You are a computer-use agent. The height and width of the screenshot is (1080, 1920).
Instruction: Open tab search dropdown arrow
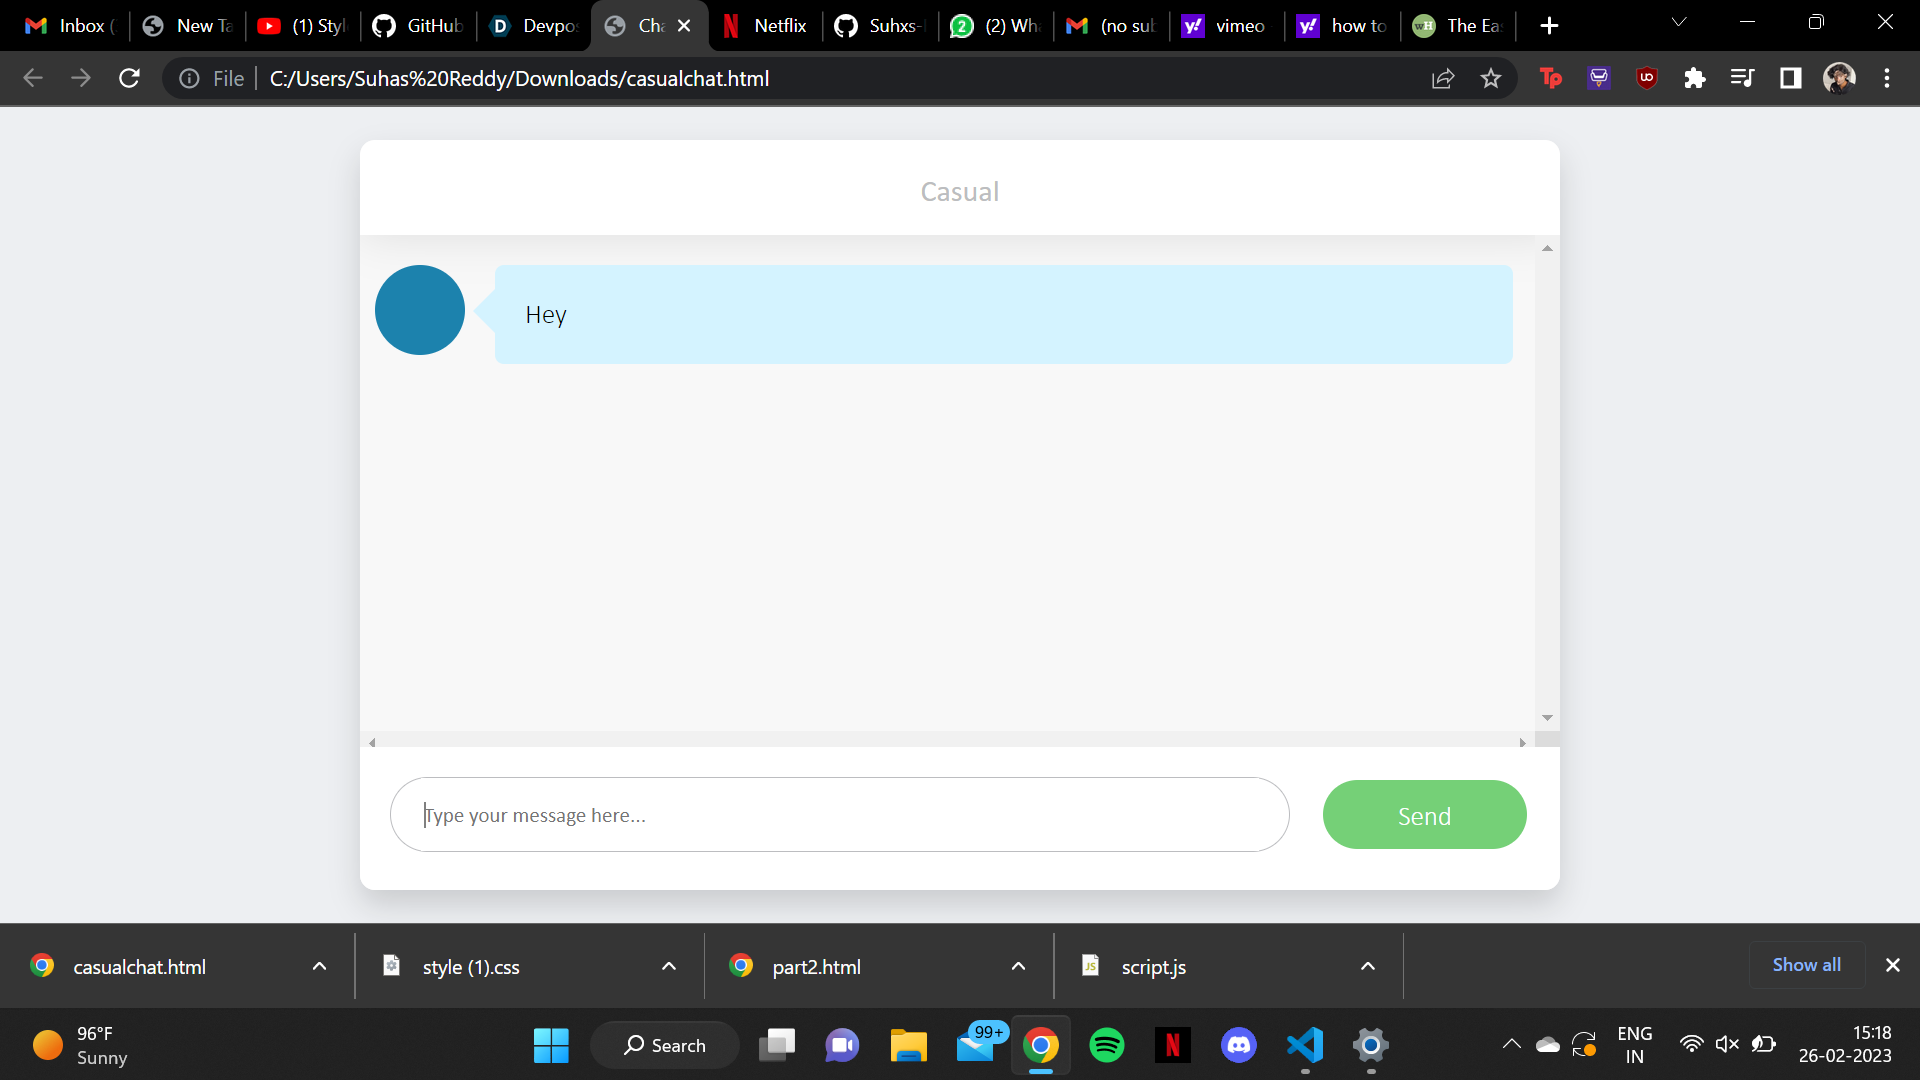coord(1679,22)
